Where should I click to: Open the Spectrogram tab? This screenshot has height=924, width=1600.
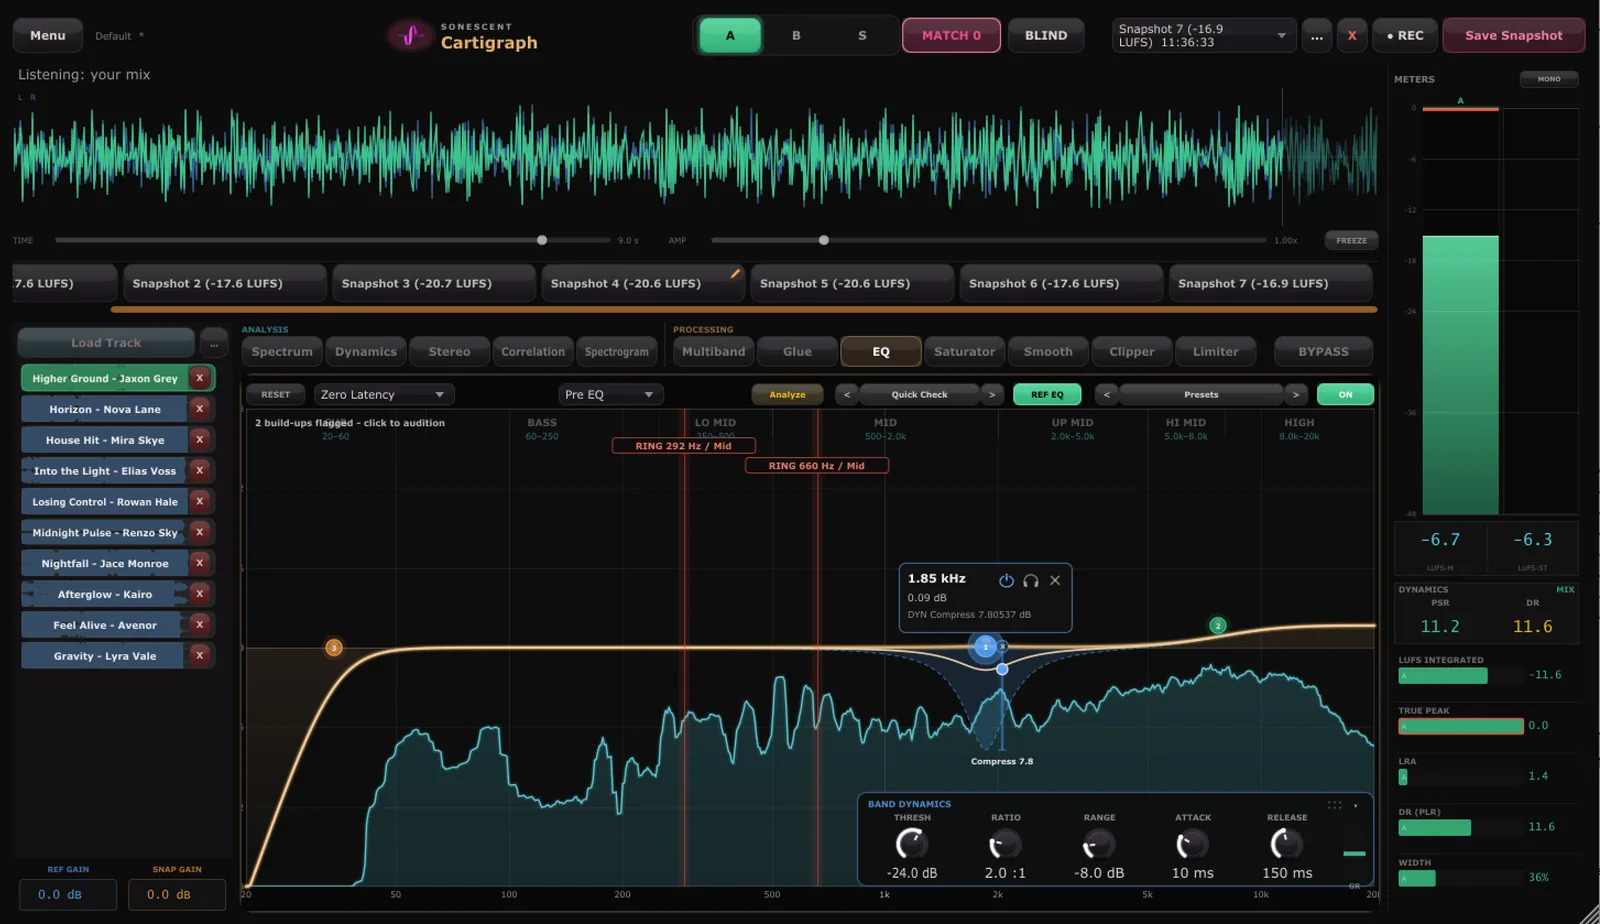(x=616, y=352)
